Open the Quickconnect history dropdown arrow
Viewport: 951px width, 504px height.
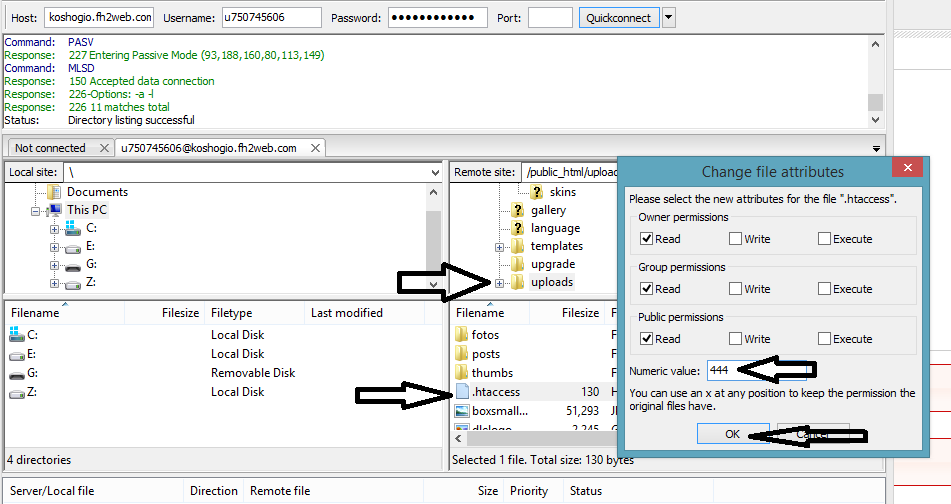click(668, 18)
